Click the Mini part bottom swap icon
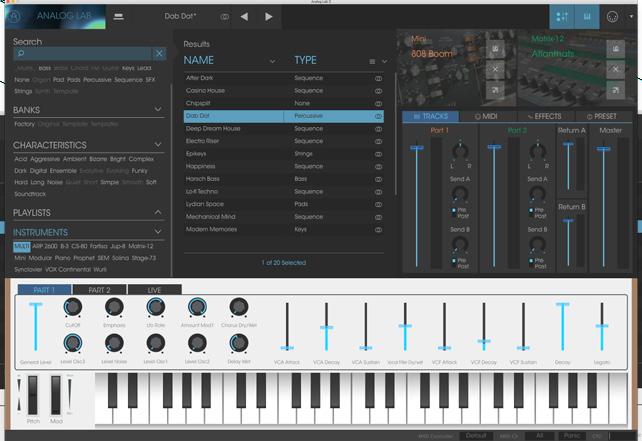 tap(495, 90)
